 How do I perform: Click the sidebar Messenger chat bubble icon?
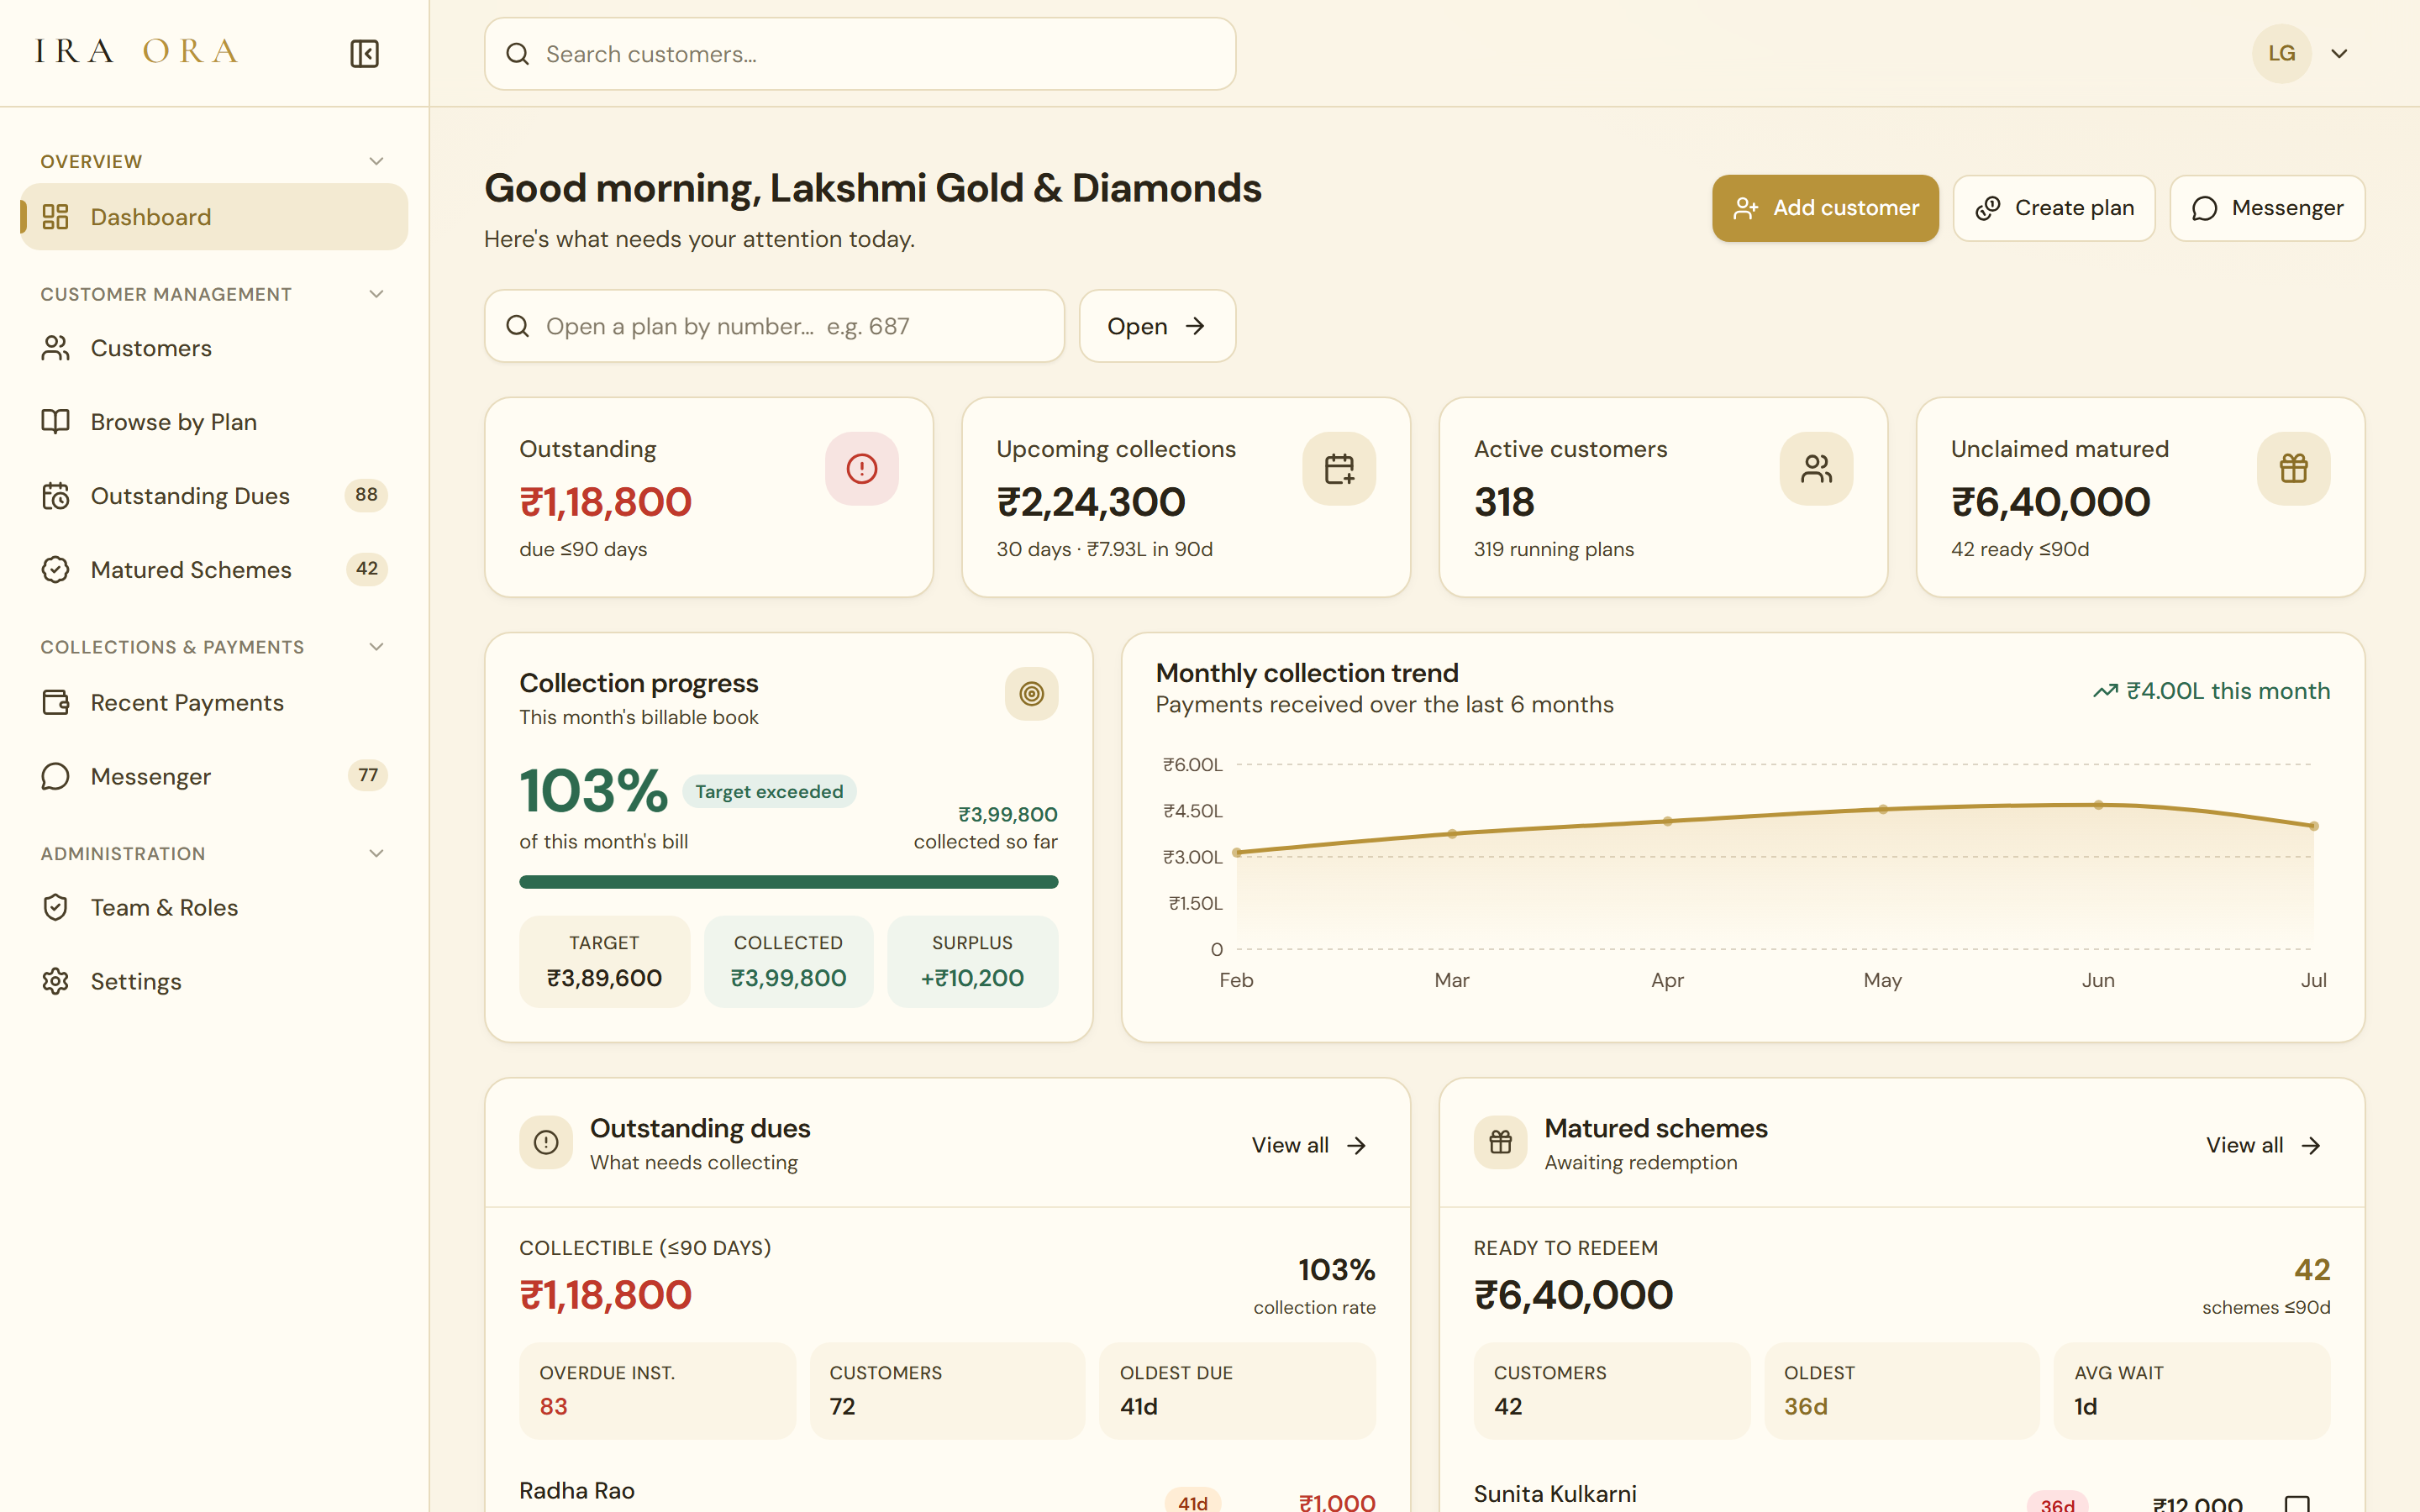point(55,777)
